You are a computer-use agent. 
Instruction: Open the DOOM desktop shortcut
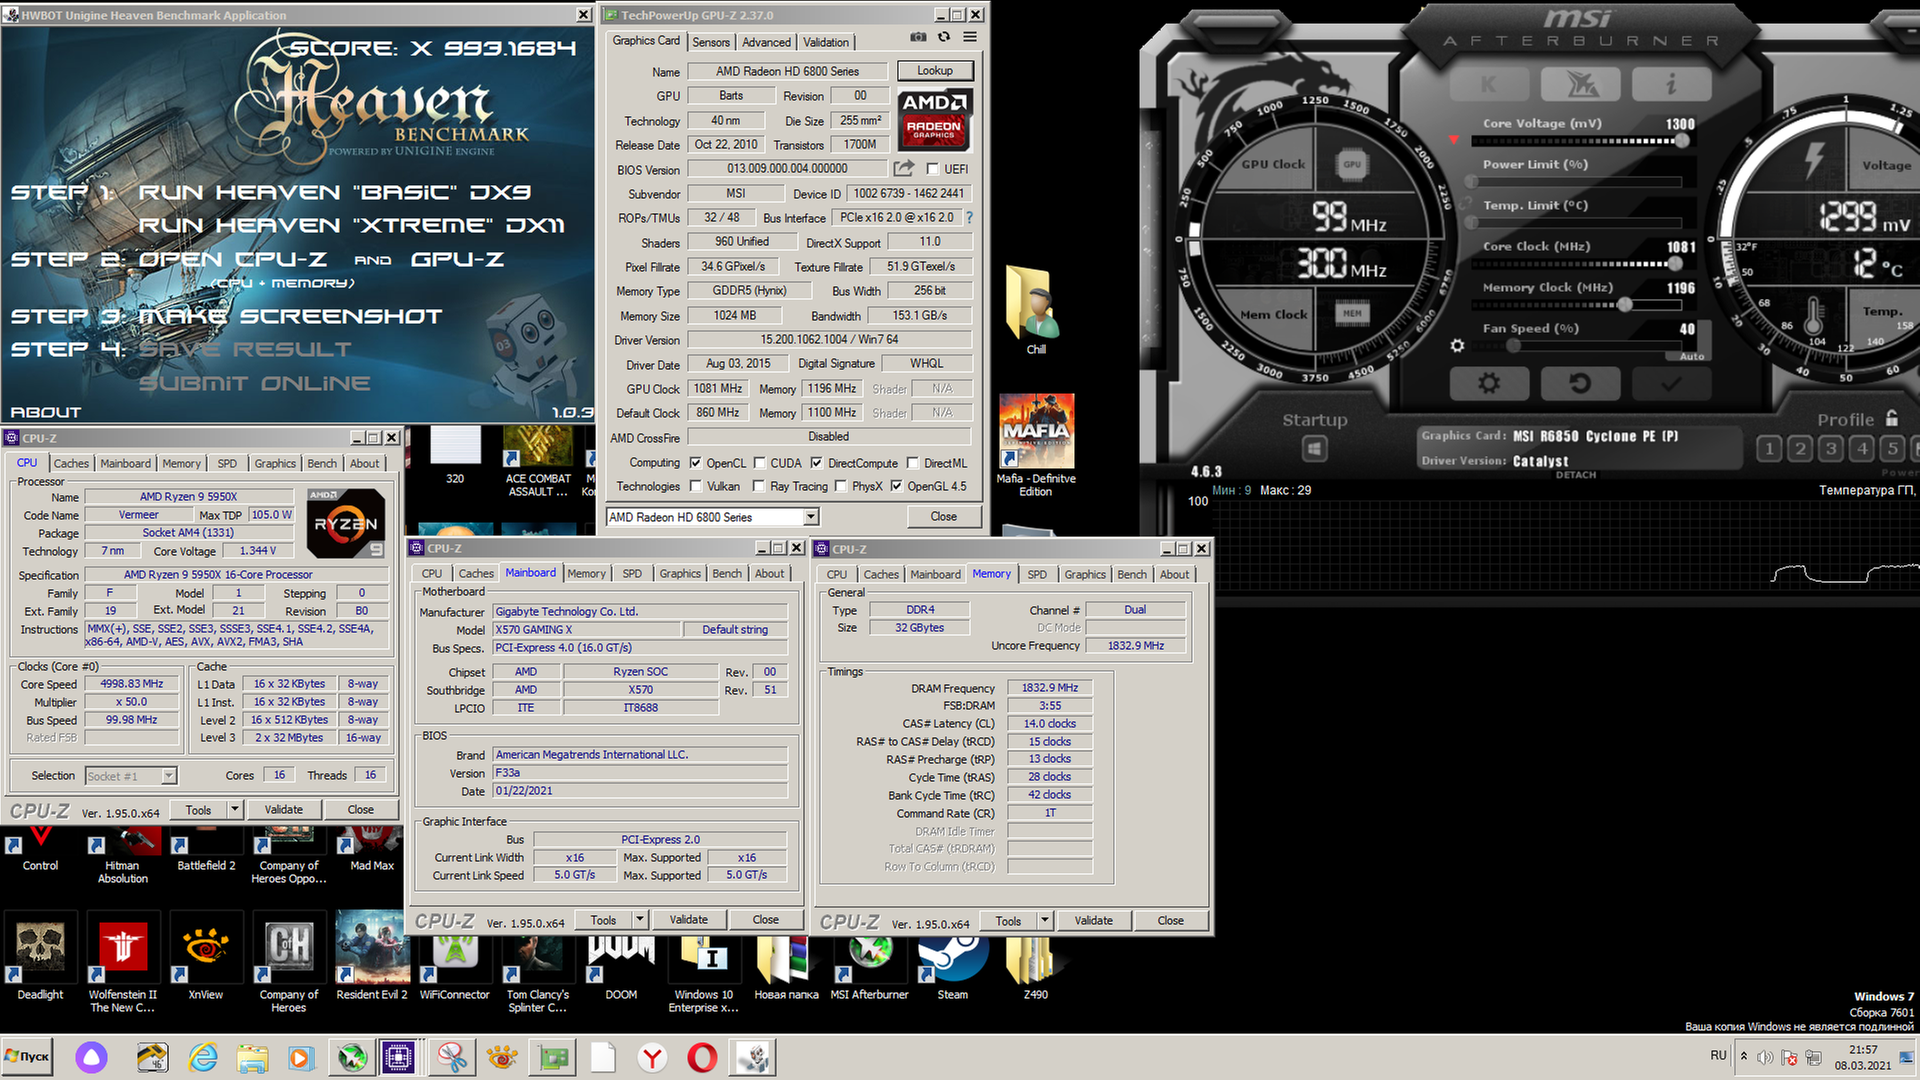[x=621, y=968]
